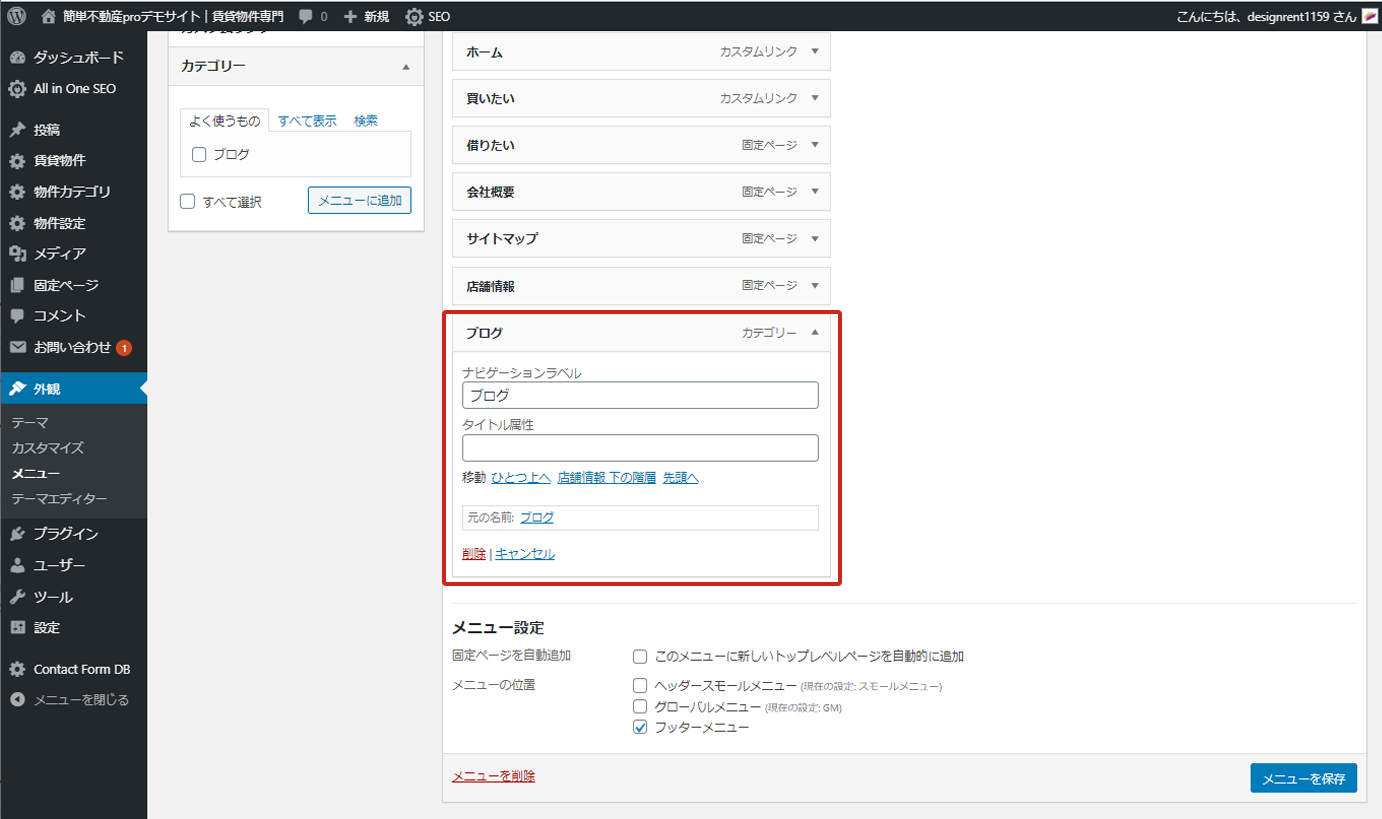Viewport: 1382px width, 819px height.
Task: Toggle the すべて選択 checkbox
Action: (x=188, y=202)
